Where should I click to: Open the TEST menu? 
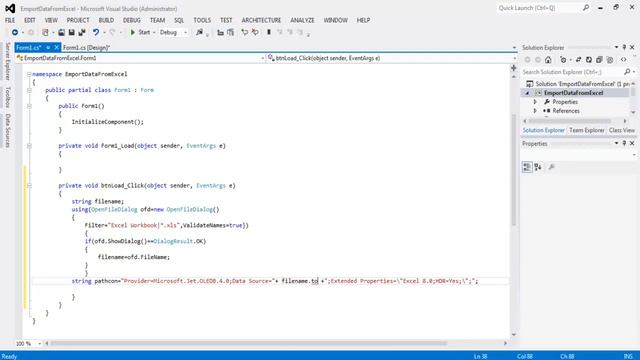tap(226, 20)
